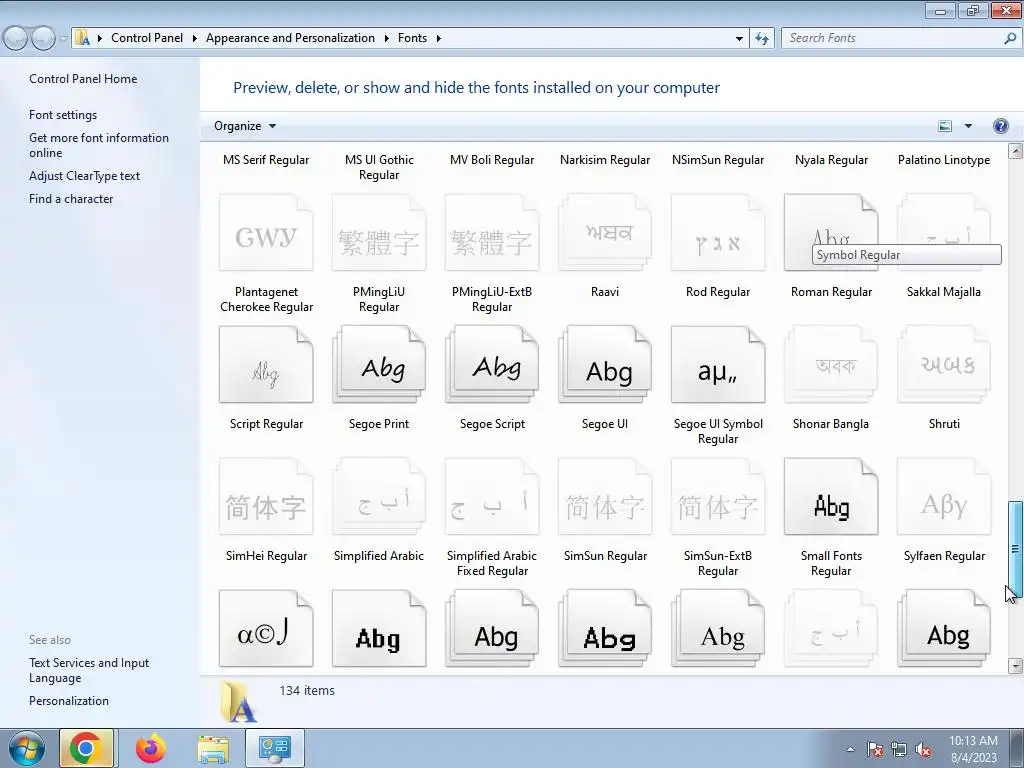Expand the Organize menu
Viewport: 1024px width, 768px height.
tap(245, 126)
